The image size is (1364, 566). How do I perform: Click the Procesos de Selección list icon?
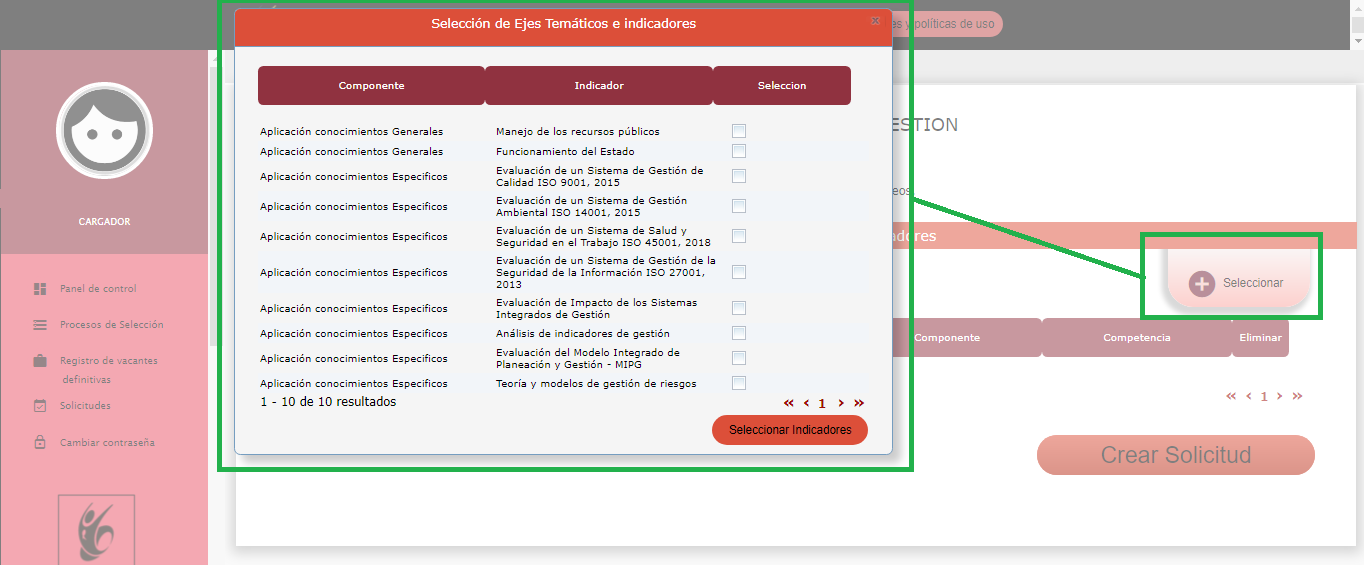pyautogui.click(x=40, y=325)
